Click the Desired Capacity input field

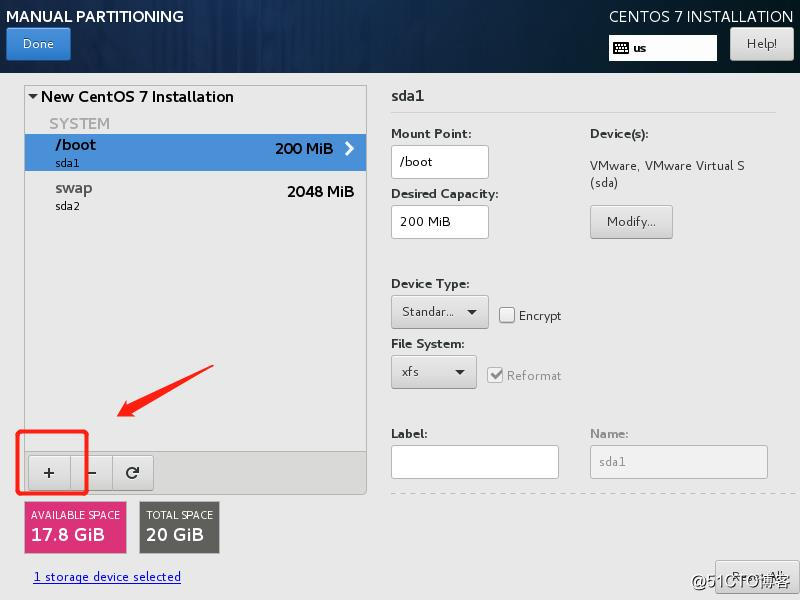[440, 221]
